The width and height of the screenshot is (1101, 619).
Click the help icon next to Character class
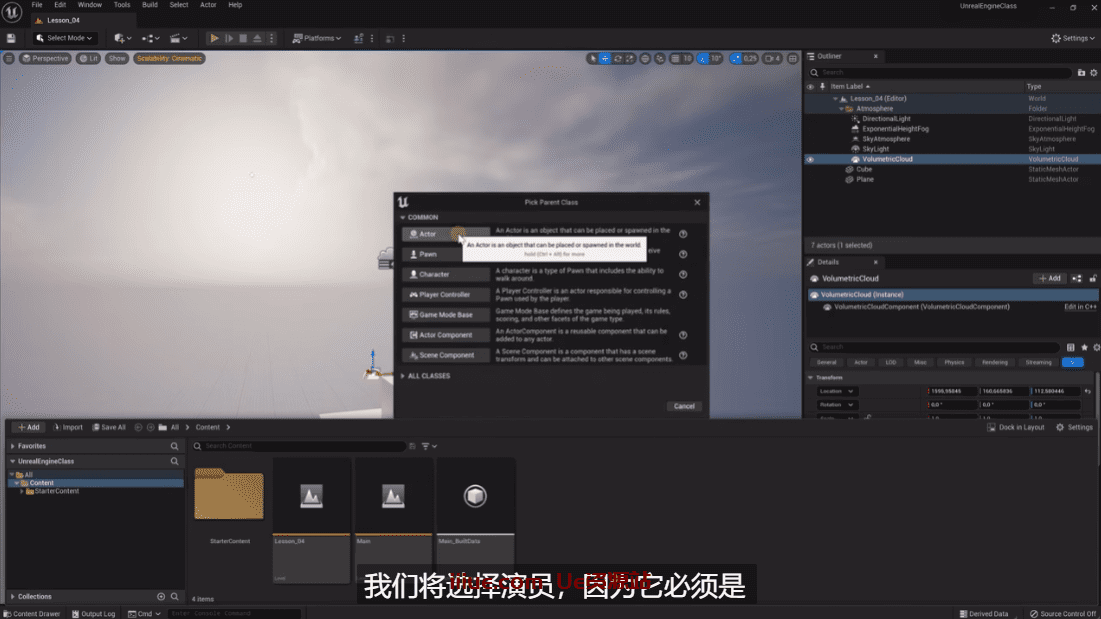[683, 274]
